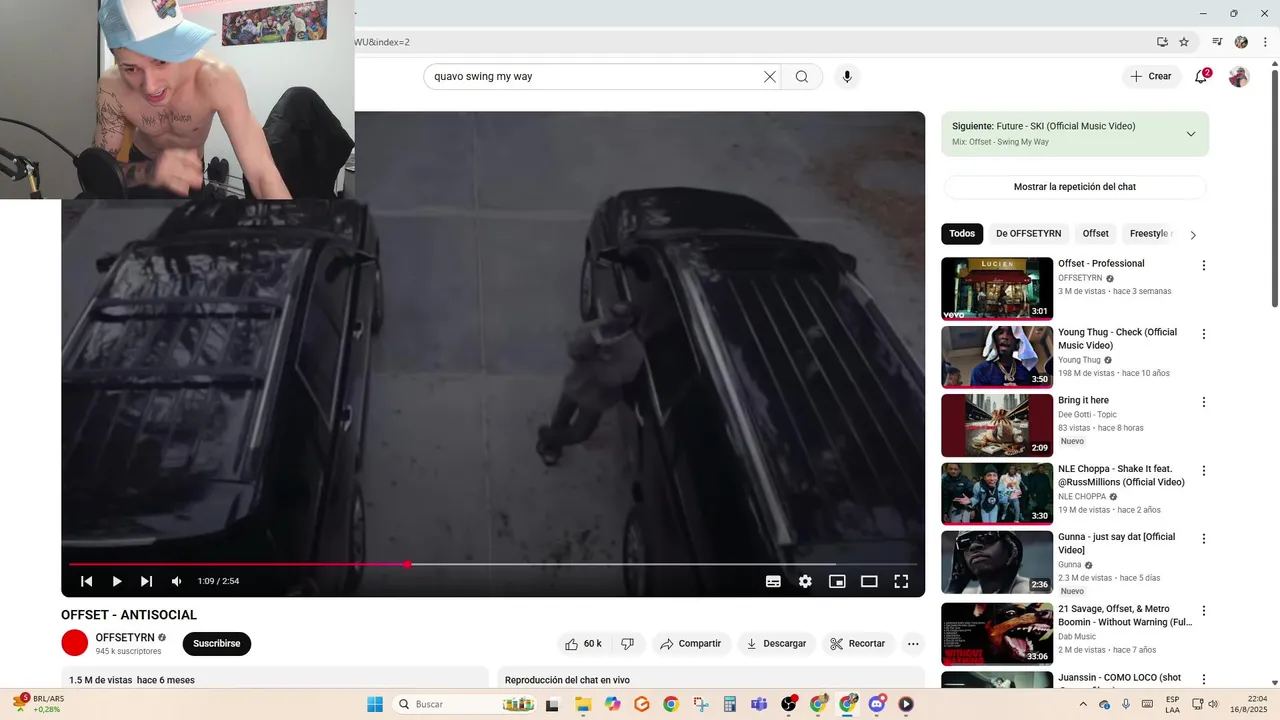1280x720 pixels.
Task: Open Discord from the taskbar
Action: pyautogui.click(x=877, y=704)
